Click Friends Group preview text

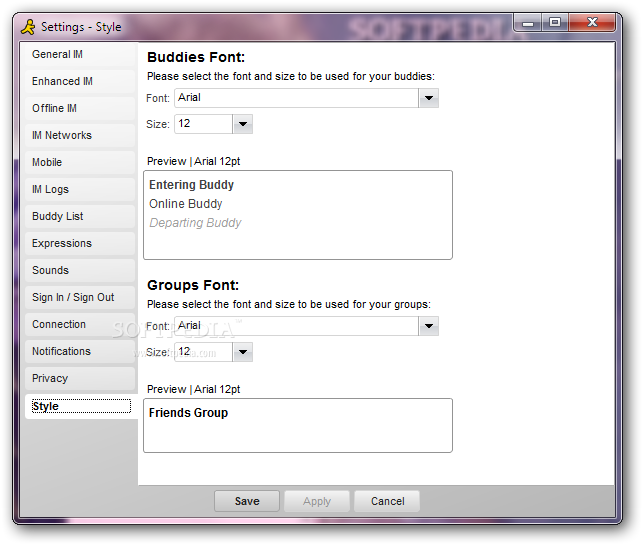[x=188, y=413]
